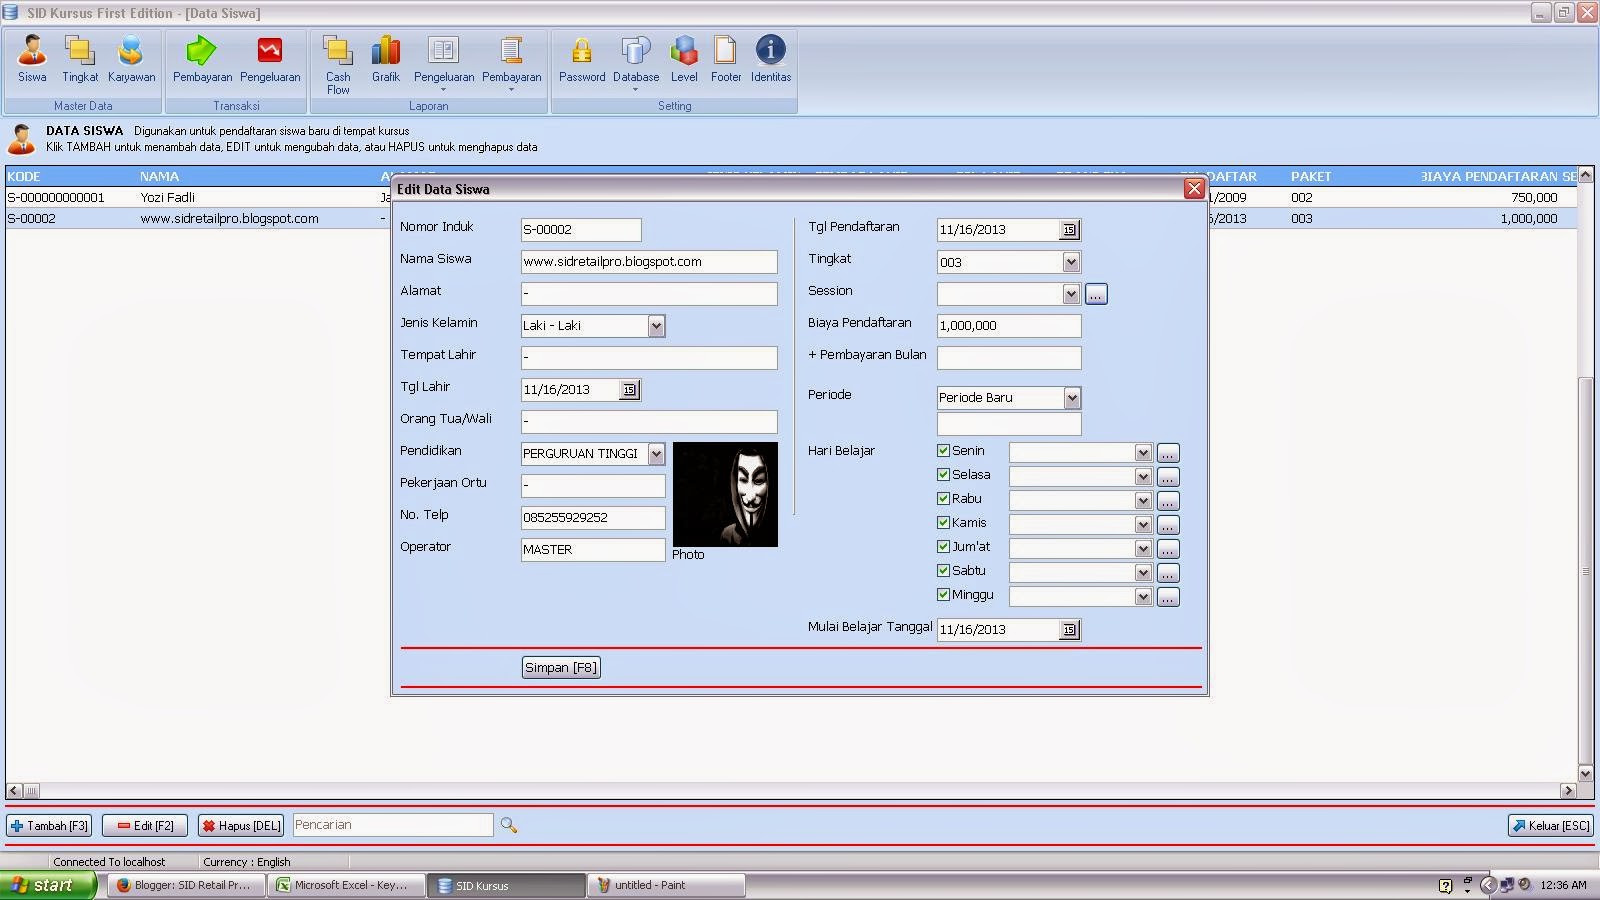Open the Periode dropdown list
Screen dimensions: 1600x900
pos(1072,397)
